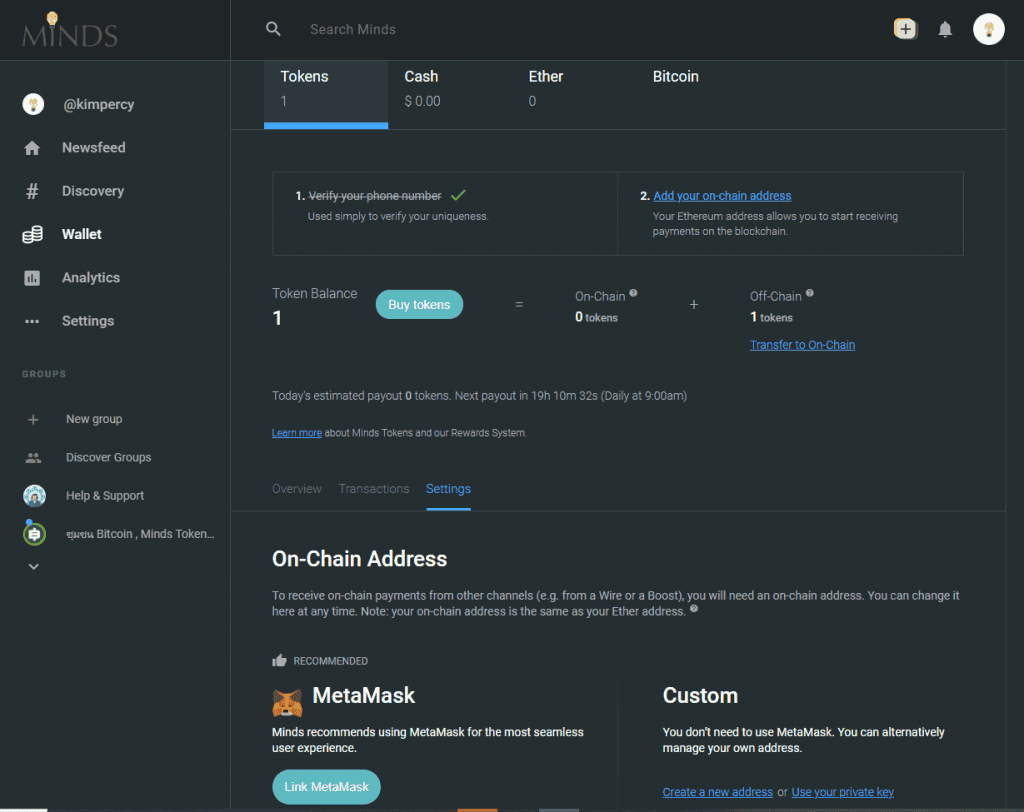The width and height of the screenshot is (1024, 812).
Task: Open the Help & Support group
Action: click(x=104, y=496)
